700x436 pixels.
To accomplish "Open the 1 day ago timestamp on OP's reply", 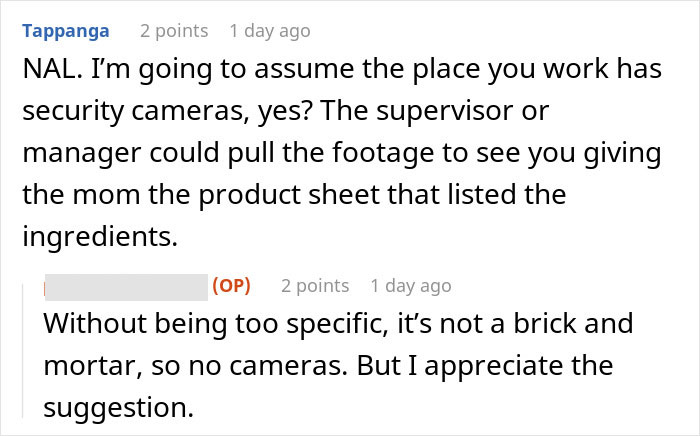I will (x=411, y=286).
